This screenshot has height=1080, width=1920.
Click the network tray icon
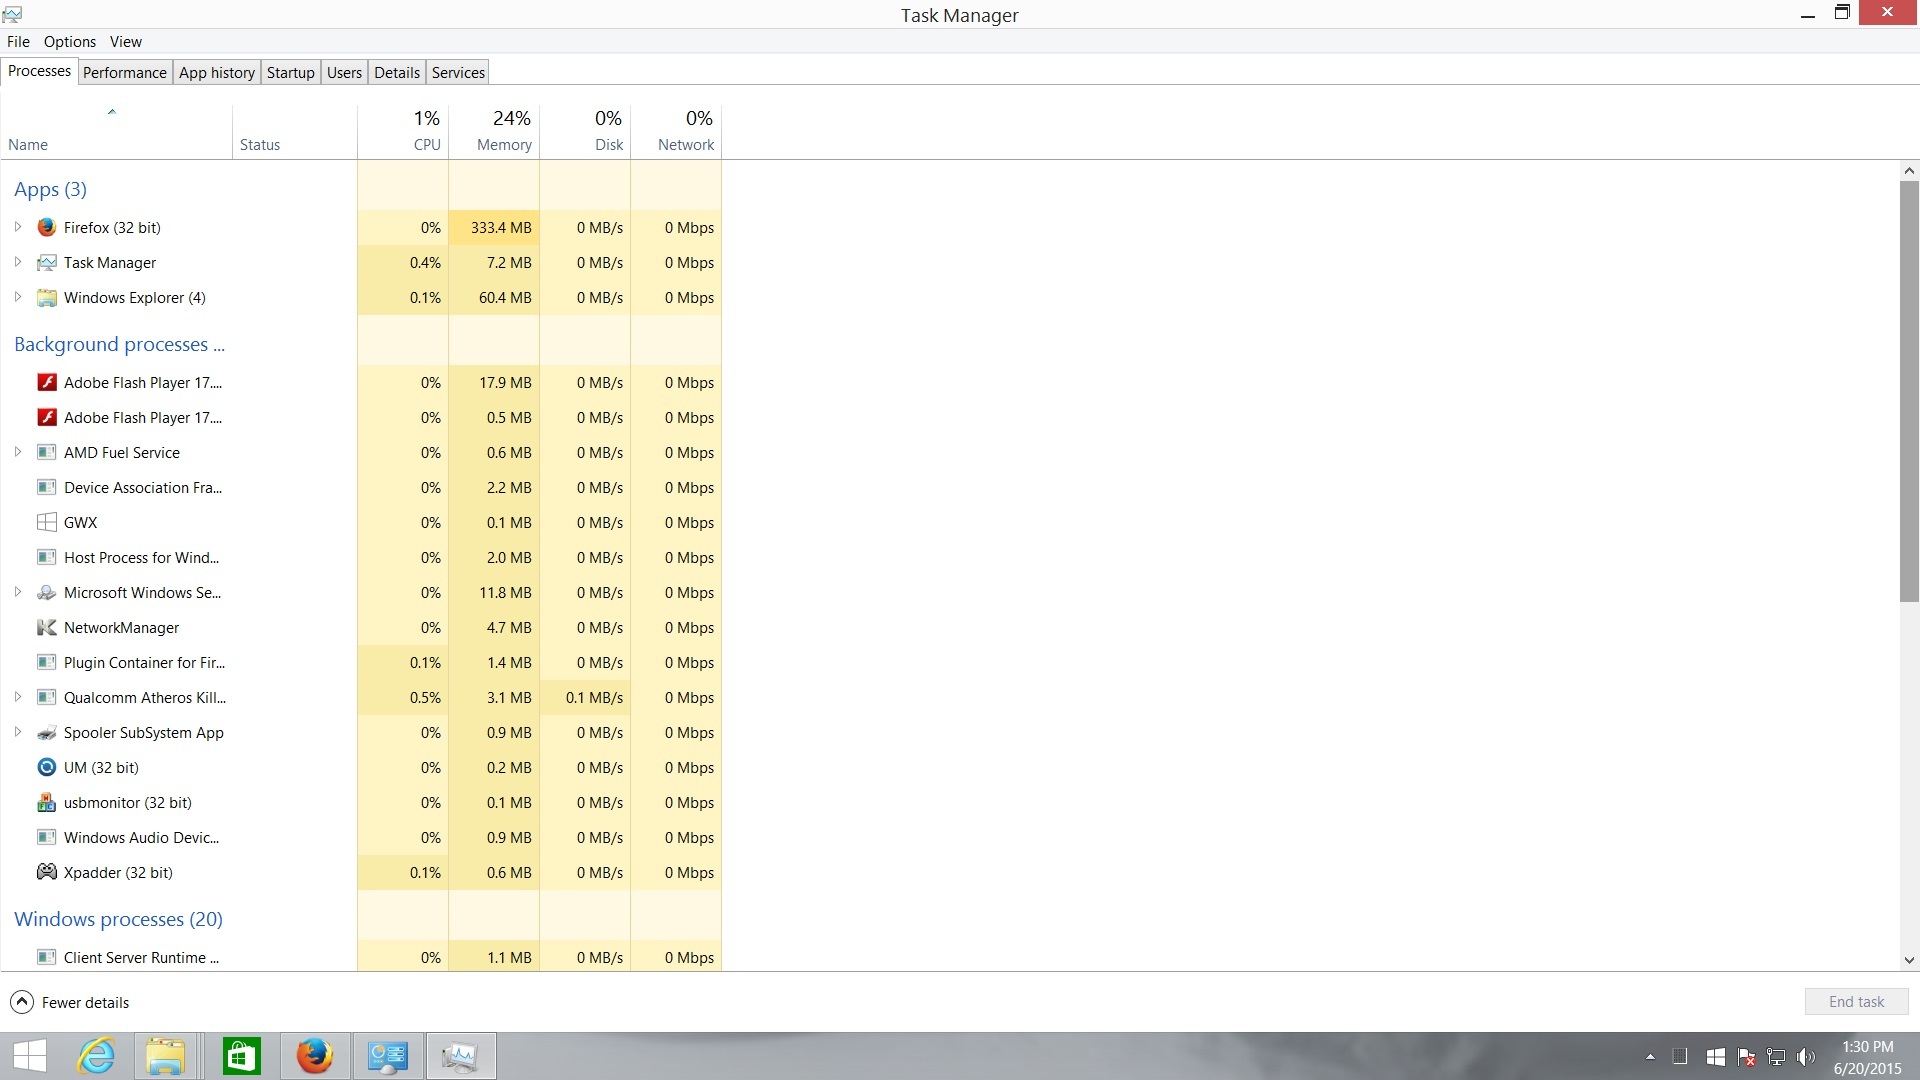pos(1776,1057)
